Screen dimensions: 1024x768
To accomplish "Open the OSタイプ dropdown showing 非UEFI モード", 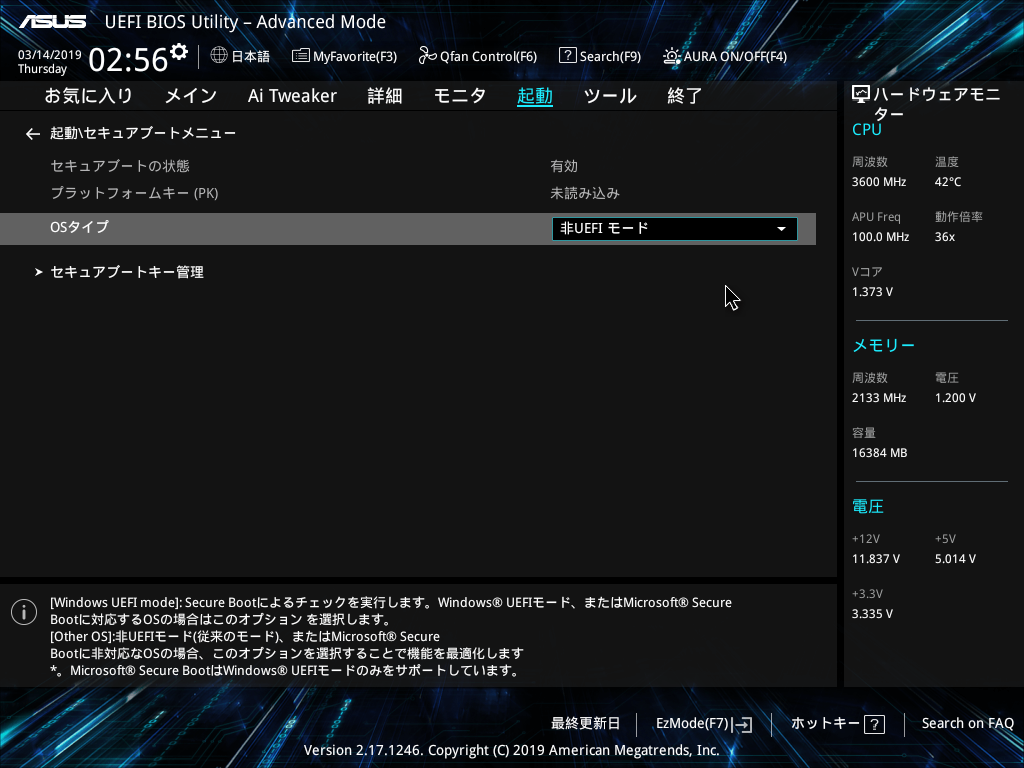I will point(675,229).
